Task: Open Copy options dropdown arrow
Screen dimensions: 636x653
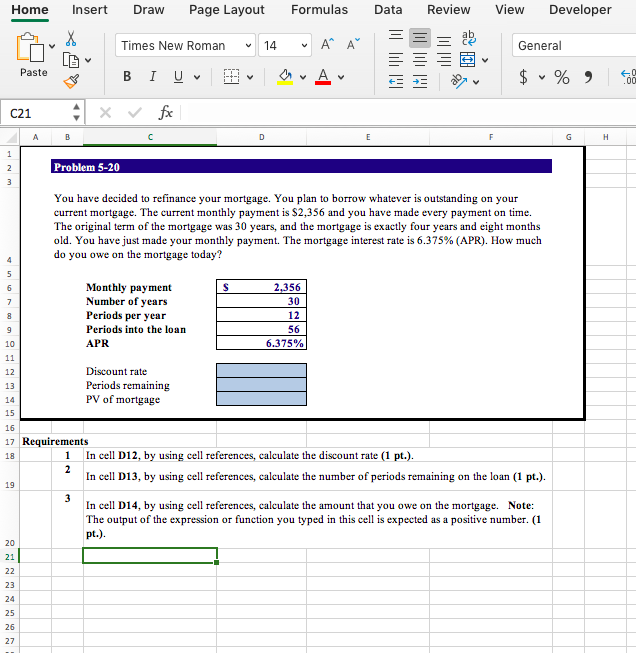Action: point(88,60)
